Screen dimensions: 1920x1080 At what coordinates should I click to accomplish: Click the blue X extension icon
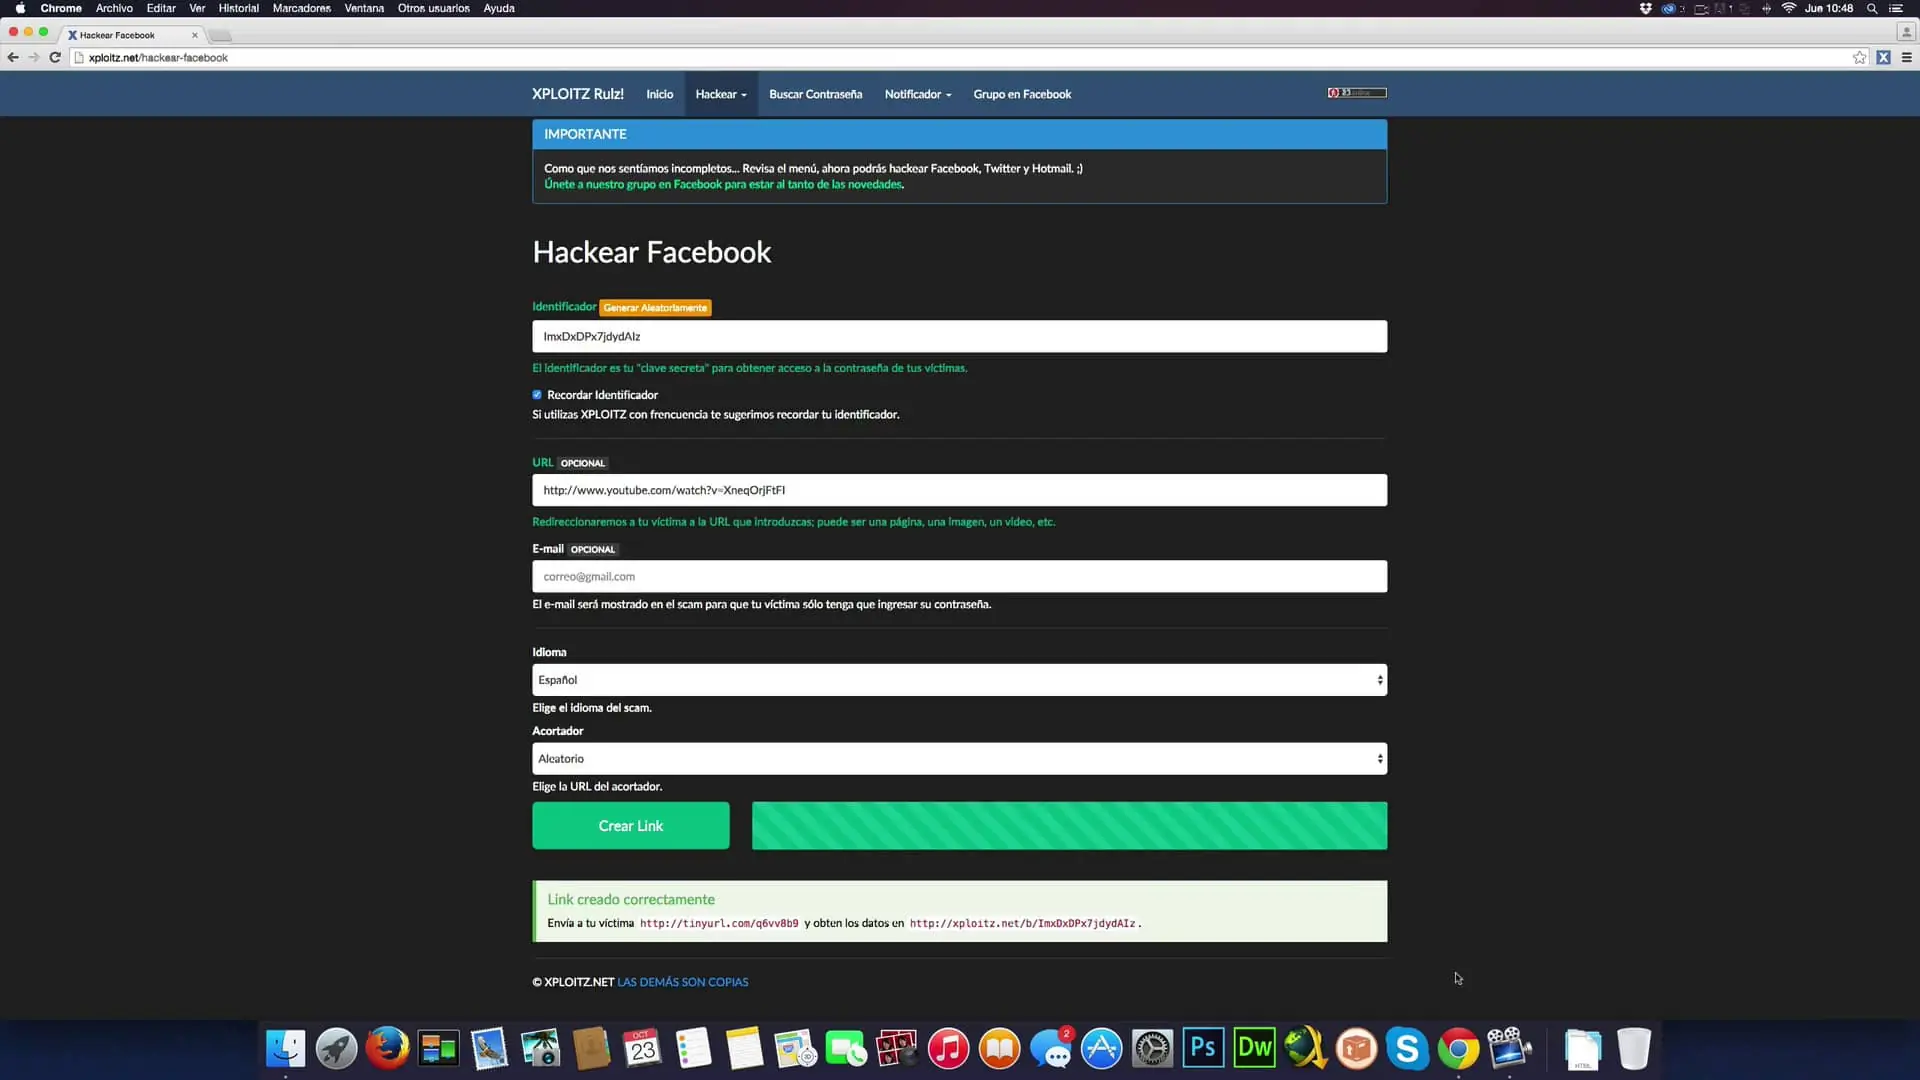(x=1883, y=58)
